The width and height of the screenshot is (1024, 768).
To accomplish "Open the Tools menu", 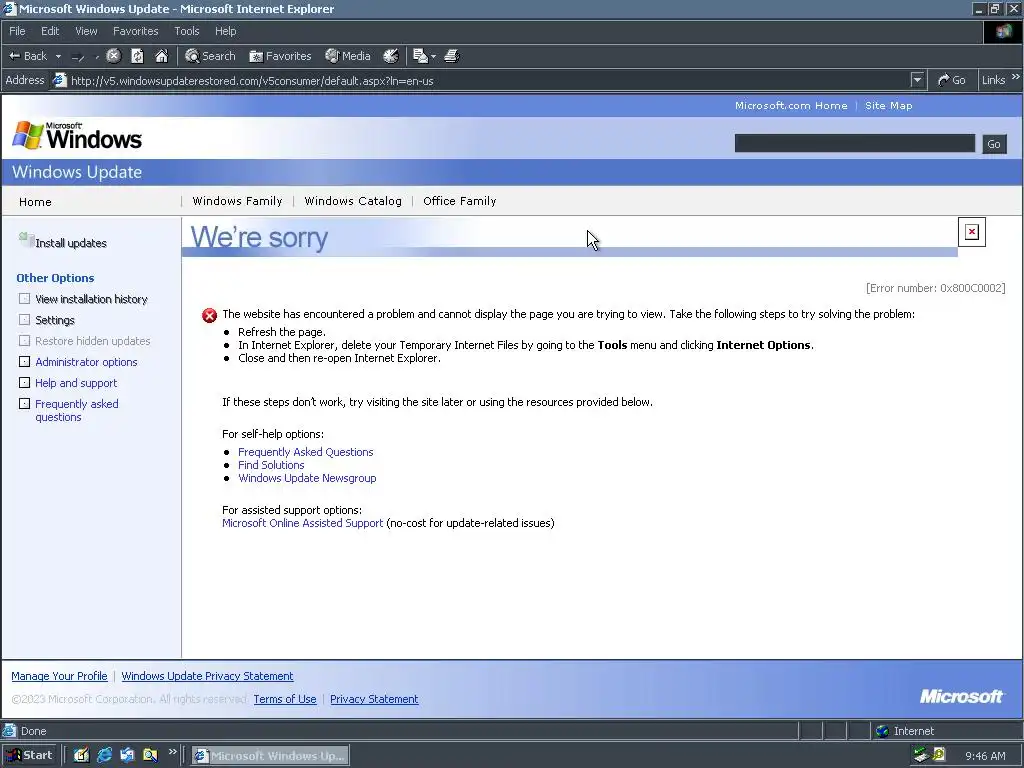I will (x=186, y=31).
